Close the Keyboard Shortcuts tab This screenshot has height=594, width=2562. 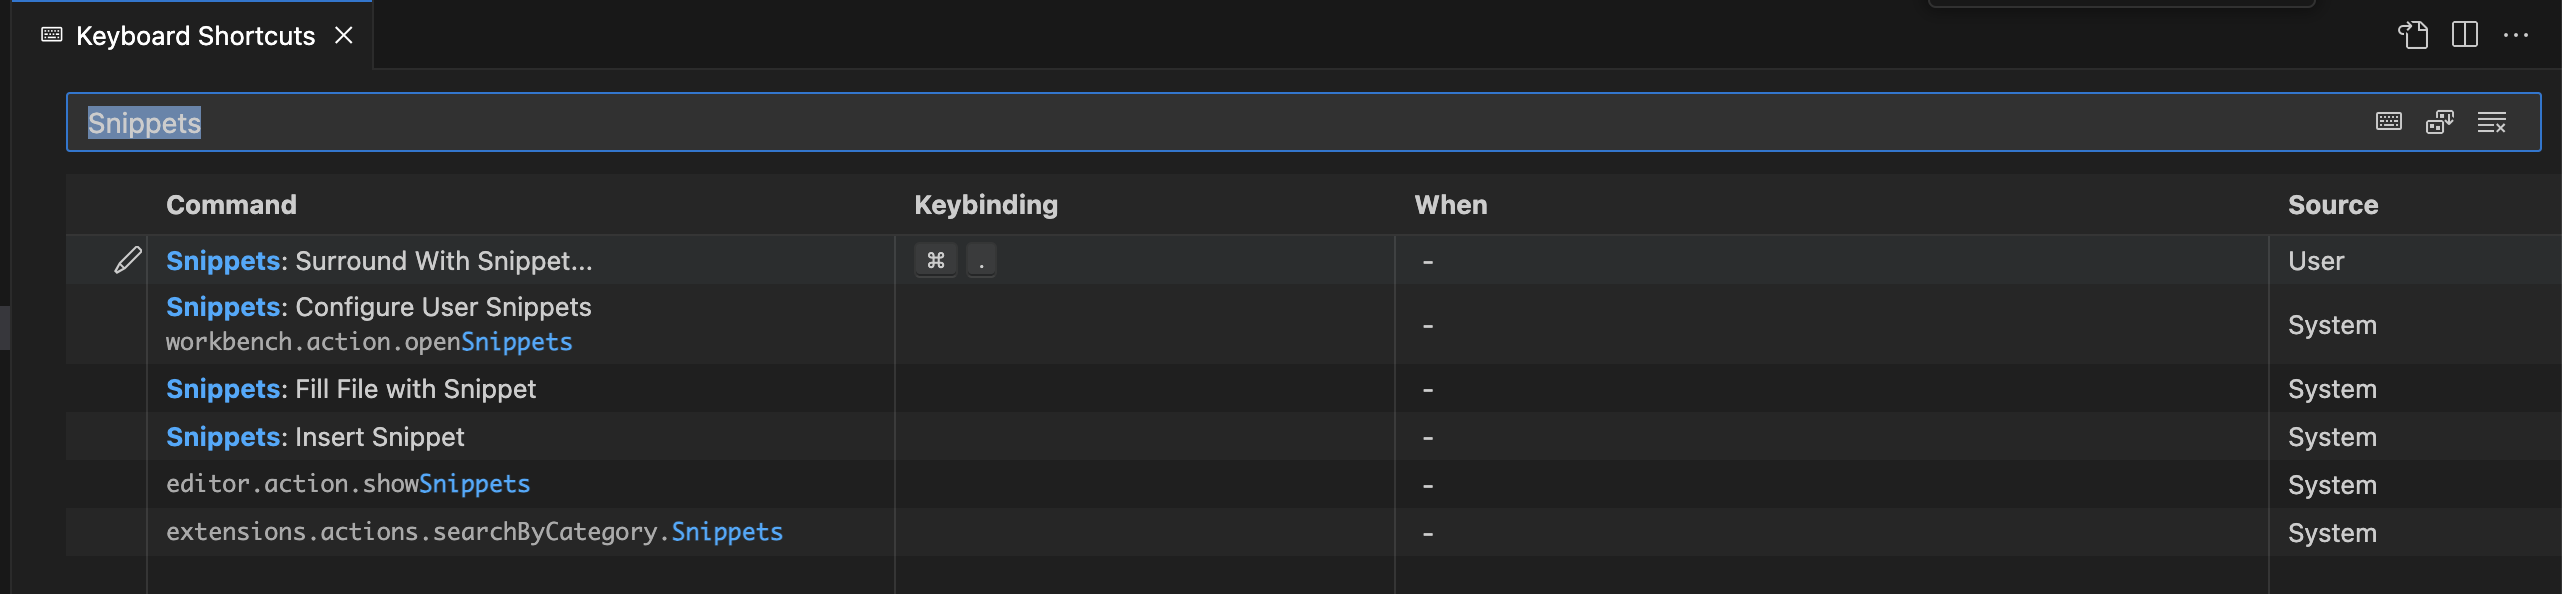[345, 35]
